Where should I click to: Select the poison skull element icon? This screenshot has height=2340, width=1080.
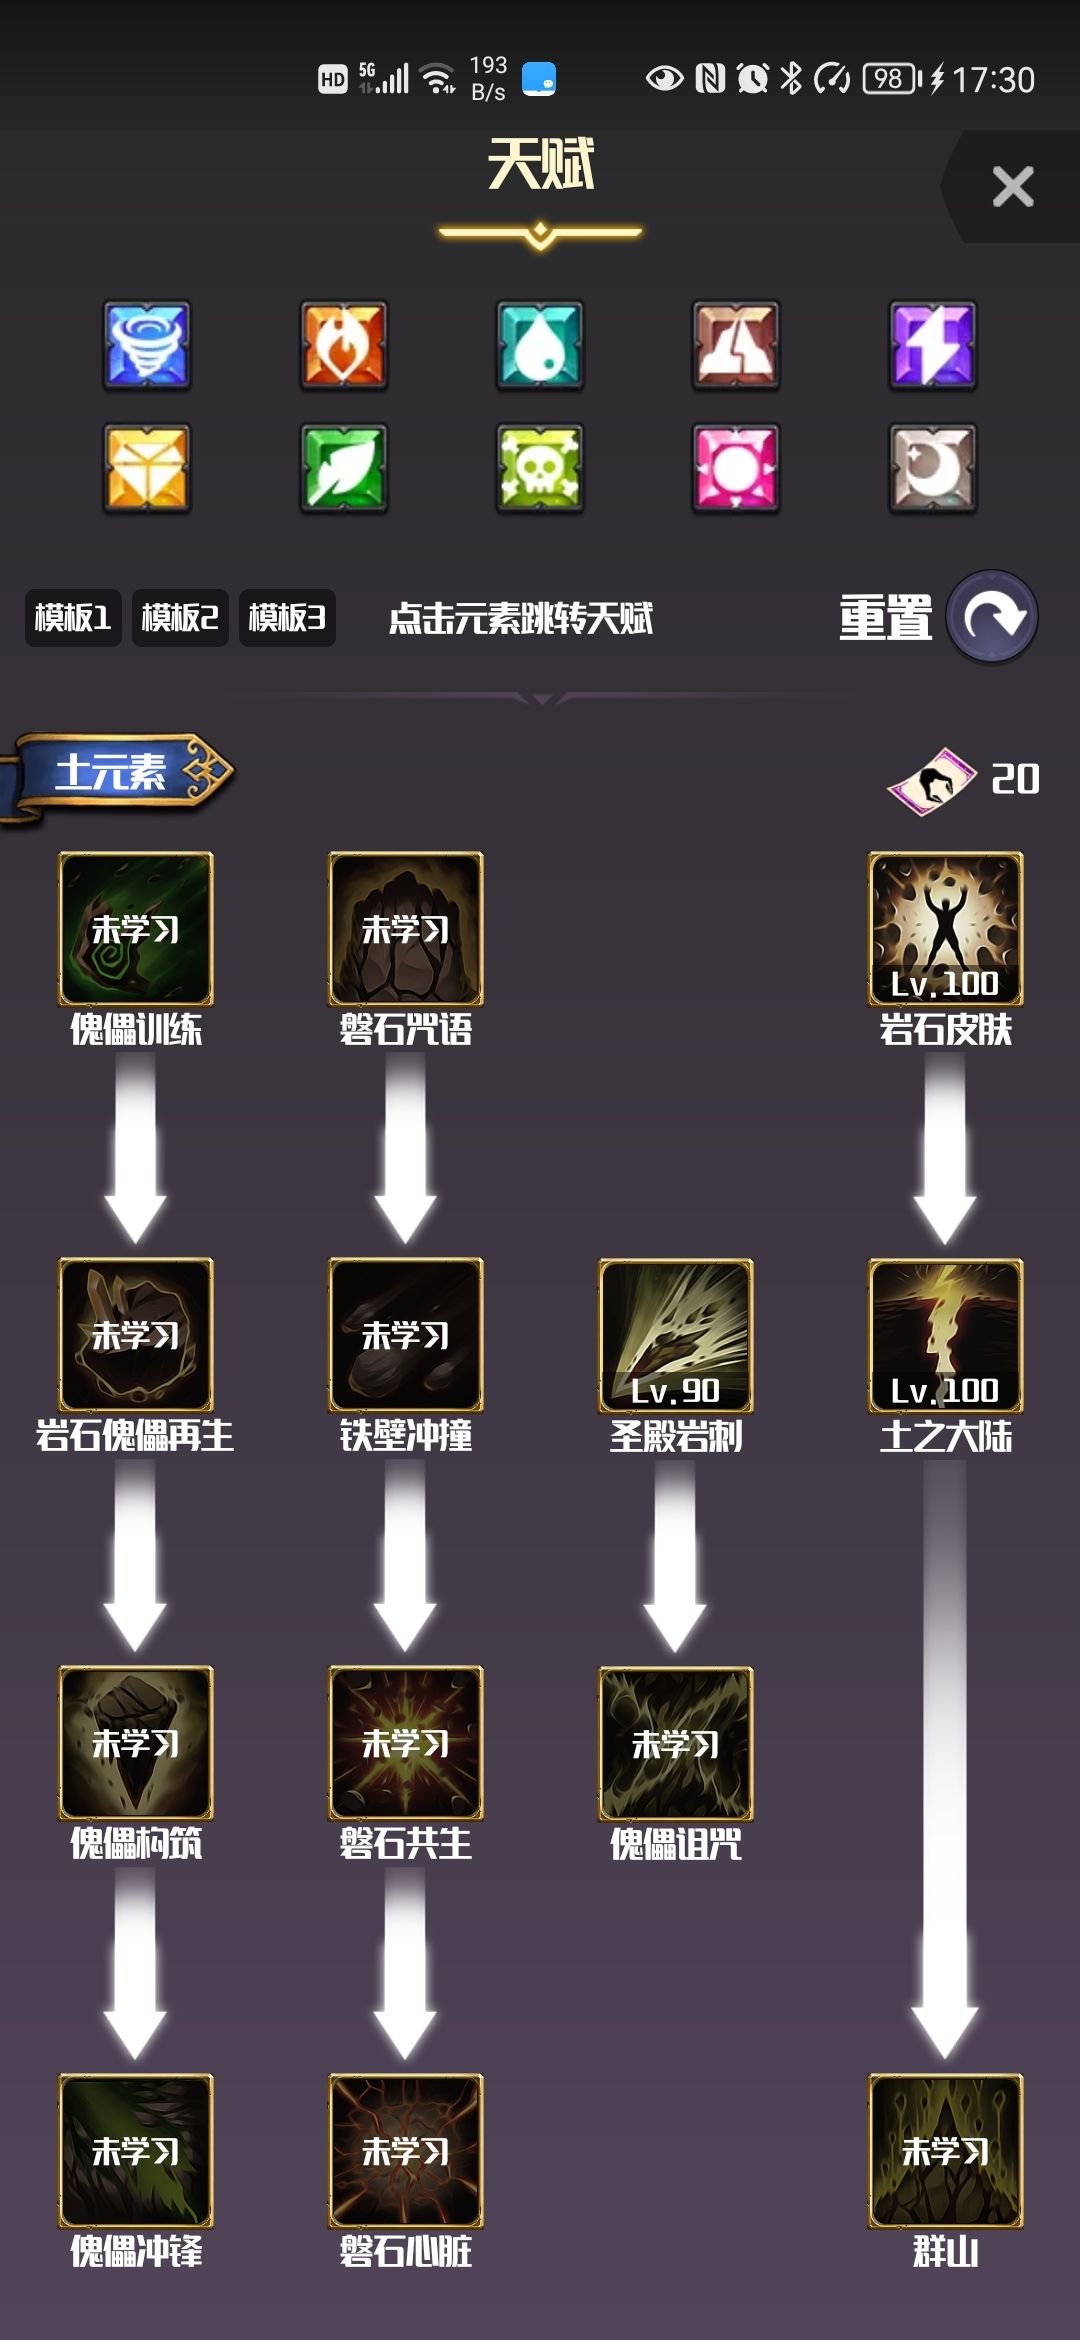coord(540,468)
